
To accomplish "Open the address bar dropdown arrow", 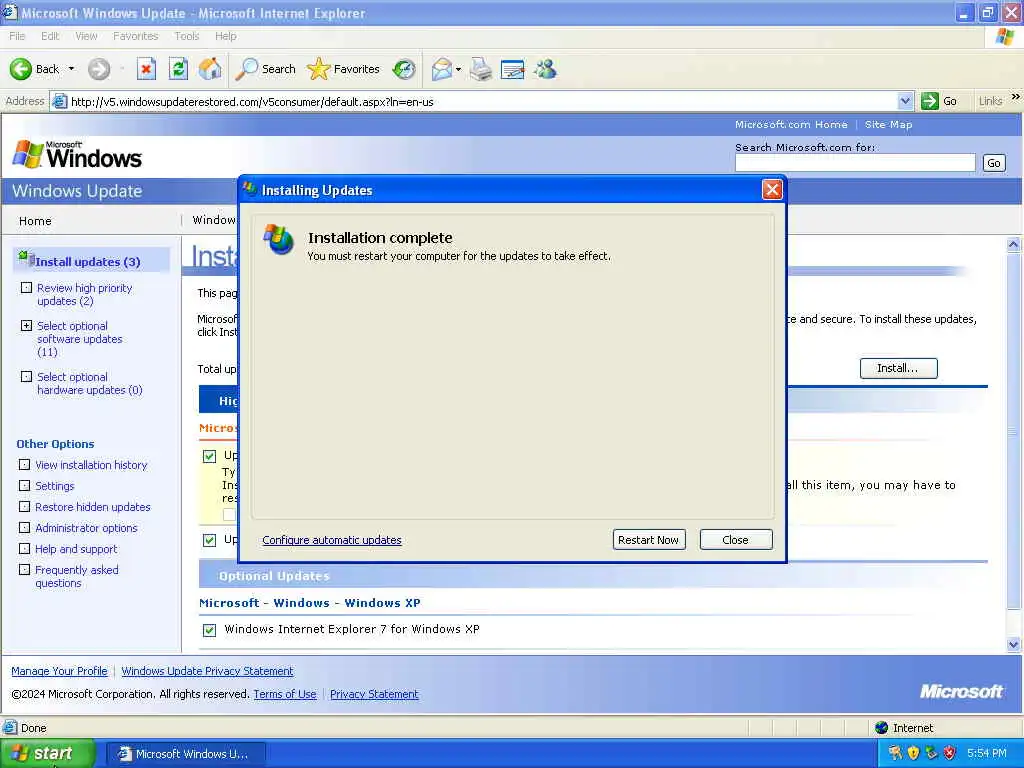I will coord(904,101).
